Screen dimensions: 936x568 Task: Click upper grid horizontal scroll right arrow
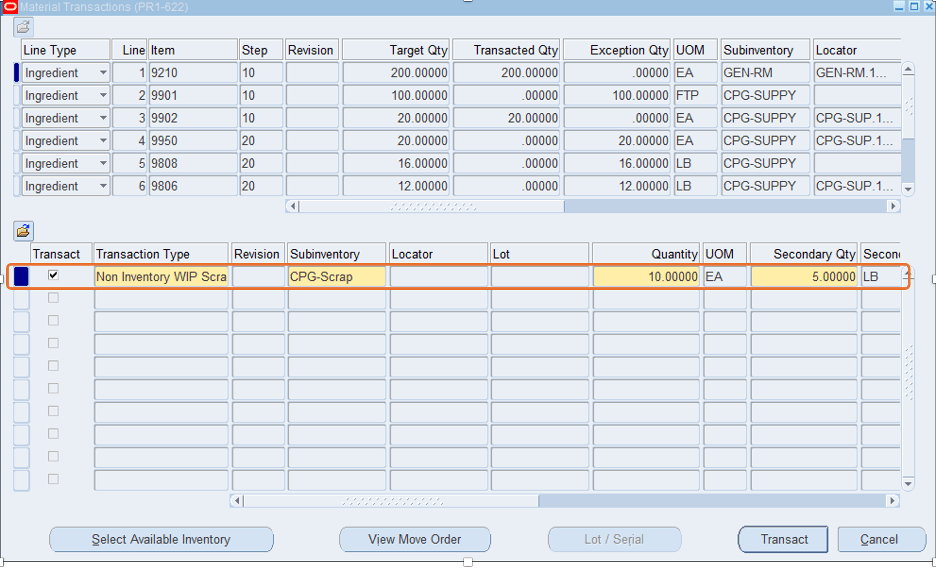point(893,206)
